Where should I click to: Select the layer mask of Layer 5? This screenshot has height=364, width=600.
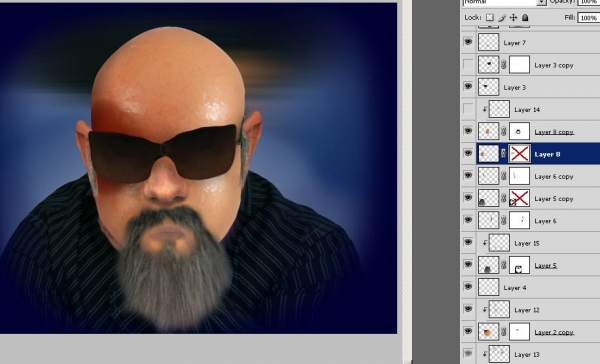[519, 264]
